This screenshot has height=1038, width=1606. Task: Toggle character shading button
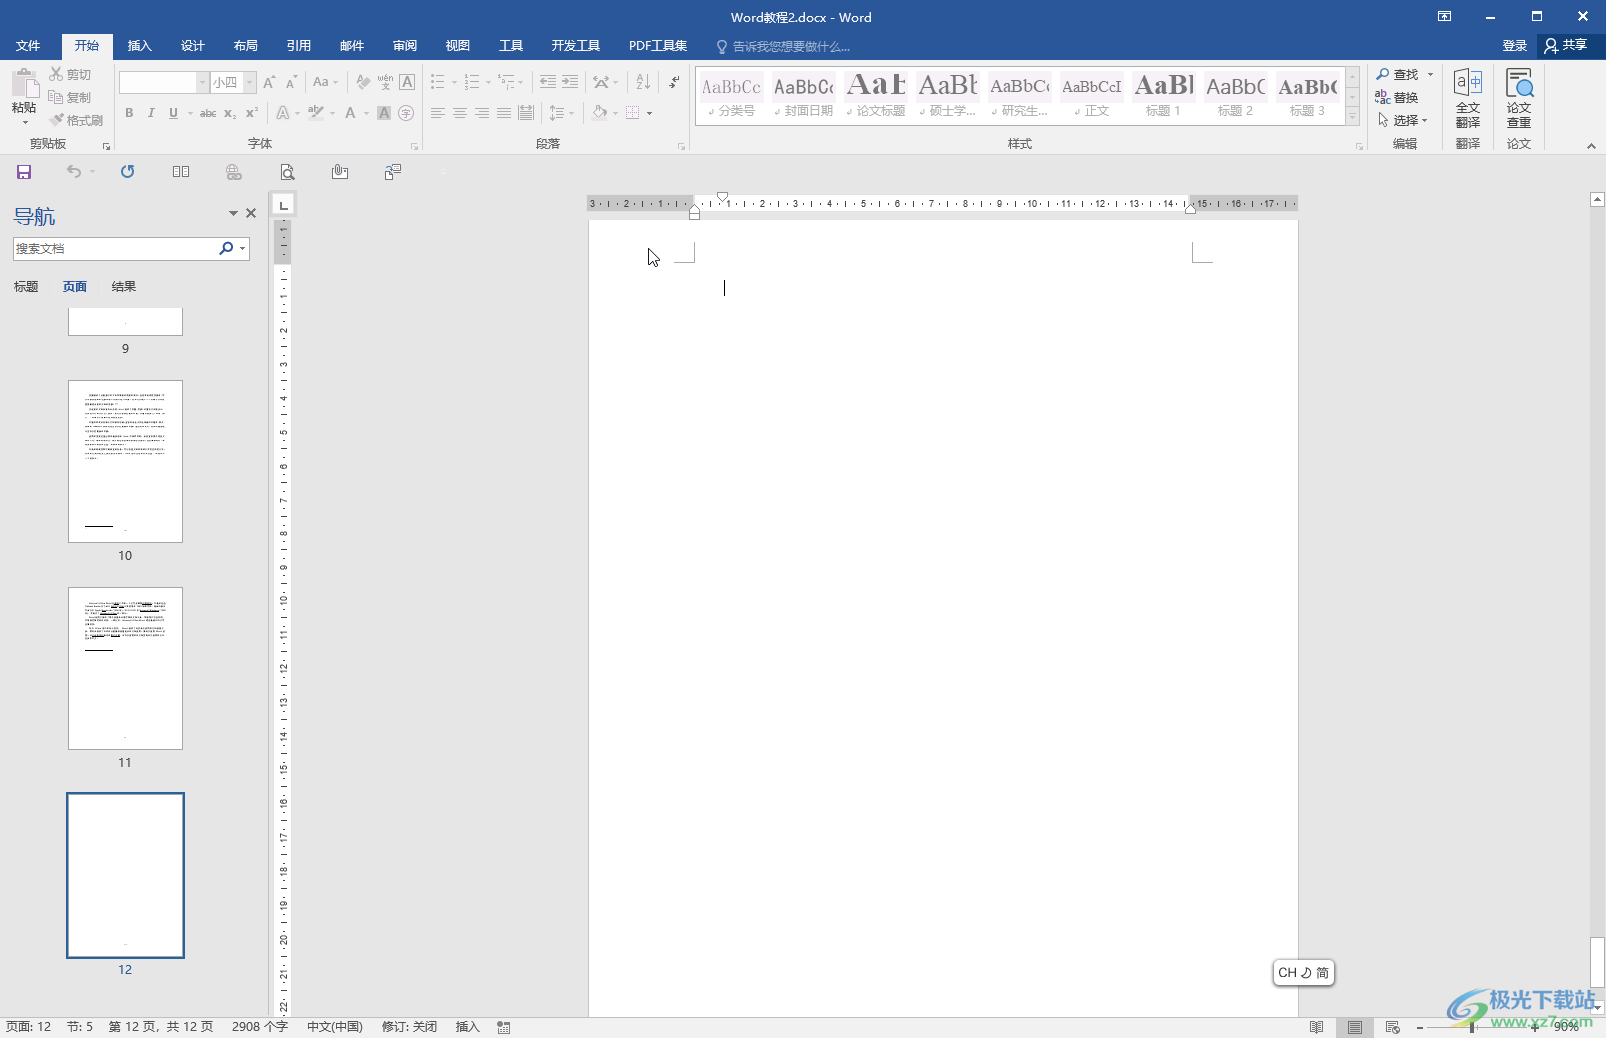384,113
